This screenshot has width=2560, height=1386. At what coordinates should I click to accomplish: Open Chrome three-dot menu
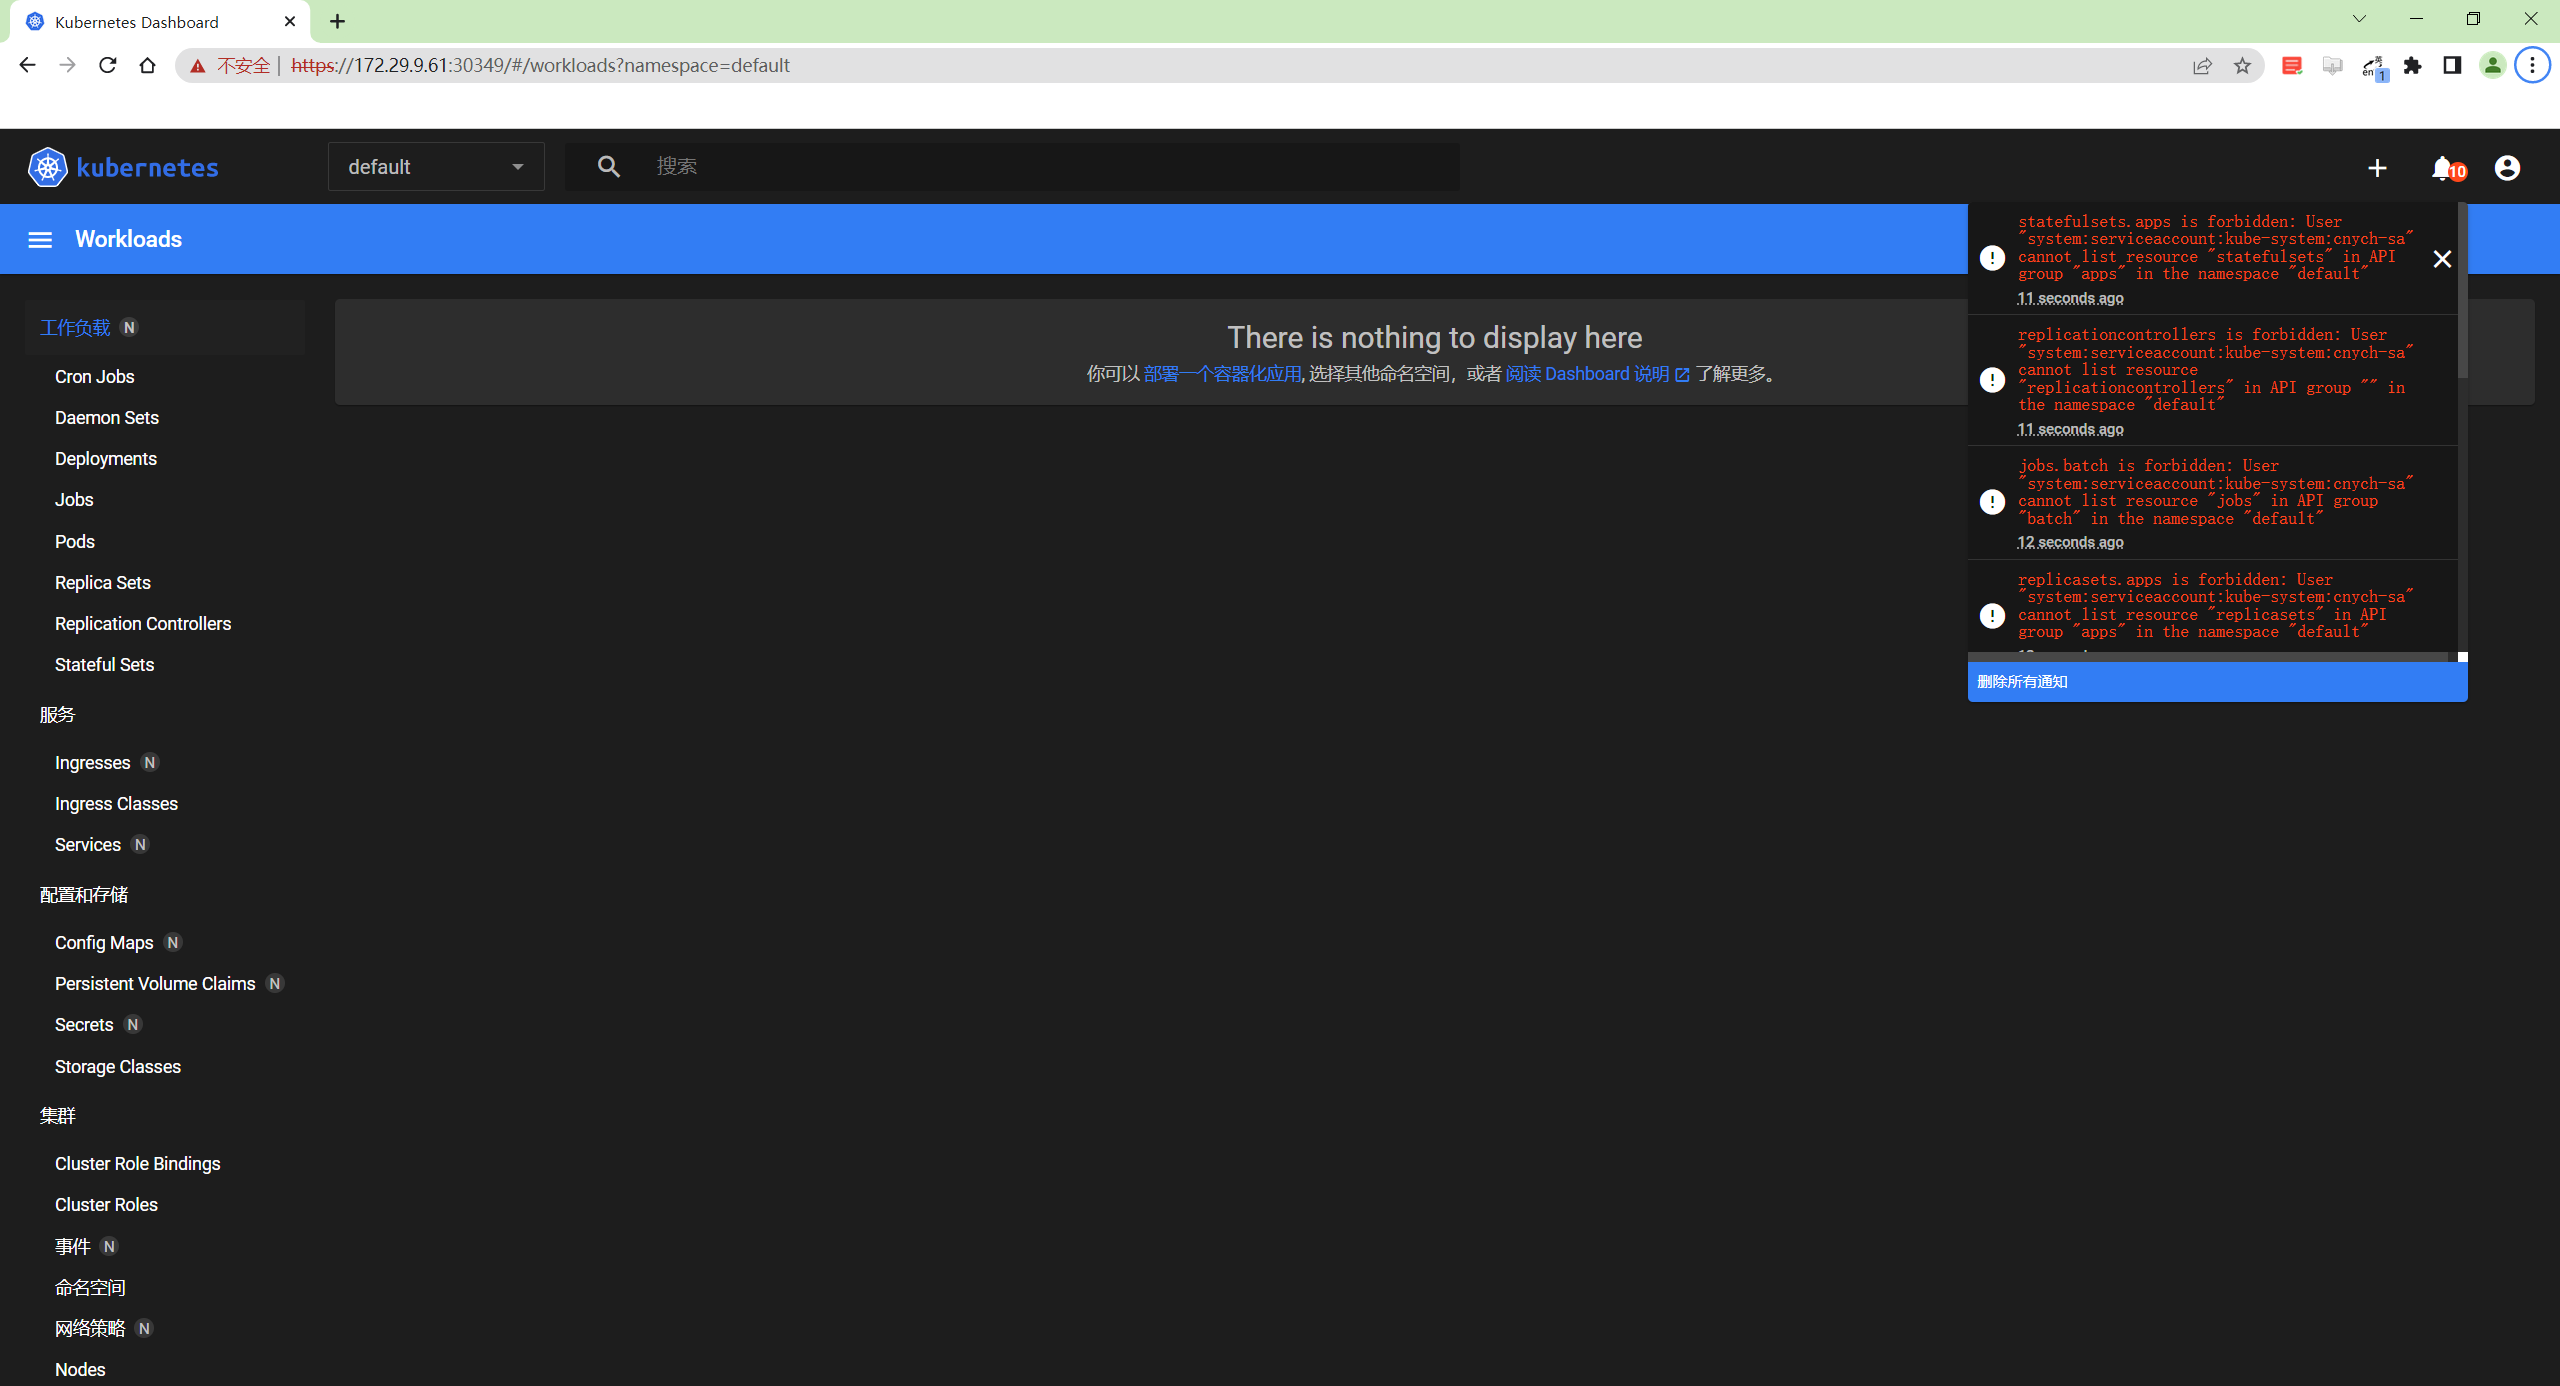coord(2532,66)
